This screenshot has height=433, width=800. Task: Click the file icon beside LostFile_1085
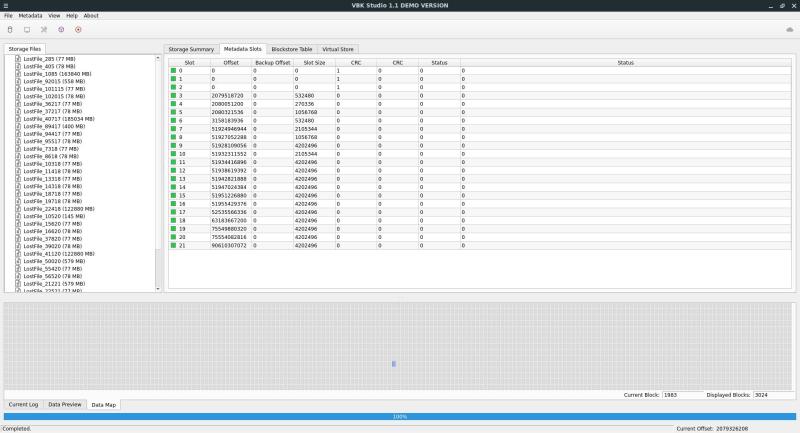coord(18,73)
